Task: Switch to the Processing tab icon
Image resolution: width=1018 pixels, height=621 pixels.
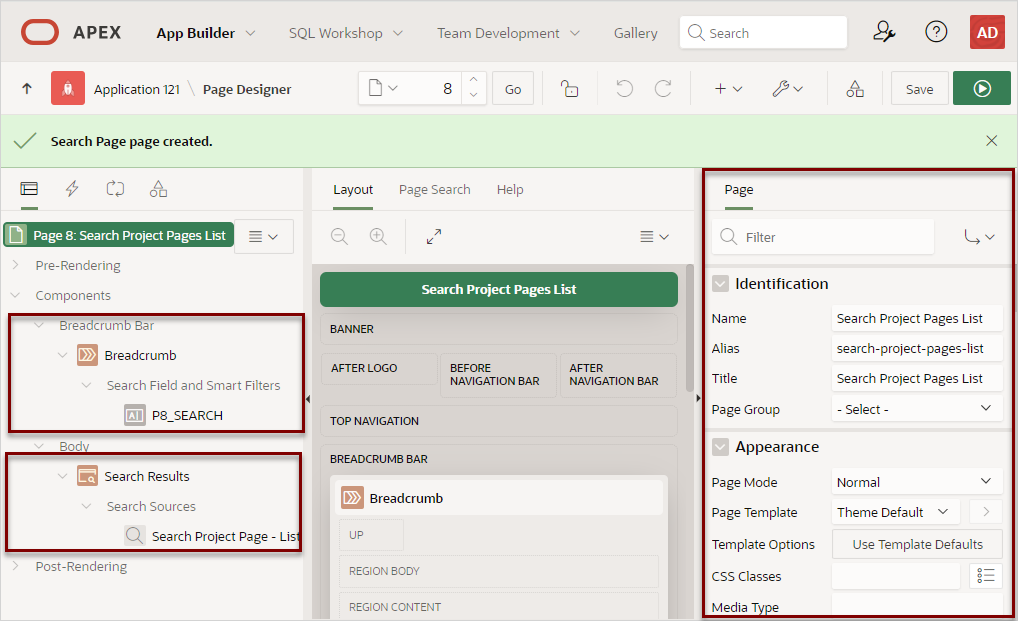Action: point(115,189)
